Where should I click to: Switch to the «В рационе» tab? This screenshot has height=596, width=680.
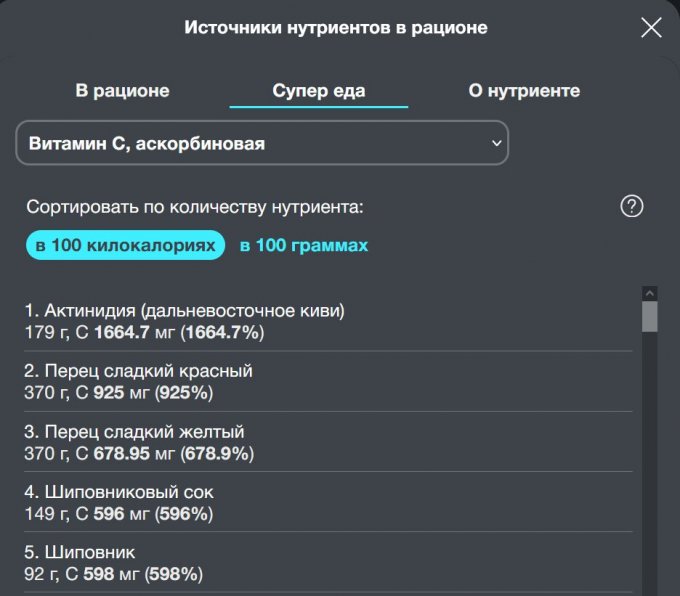(x=123, y=91)
